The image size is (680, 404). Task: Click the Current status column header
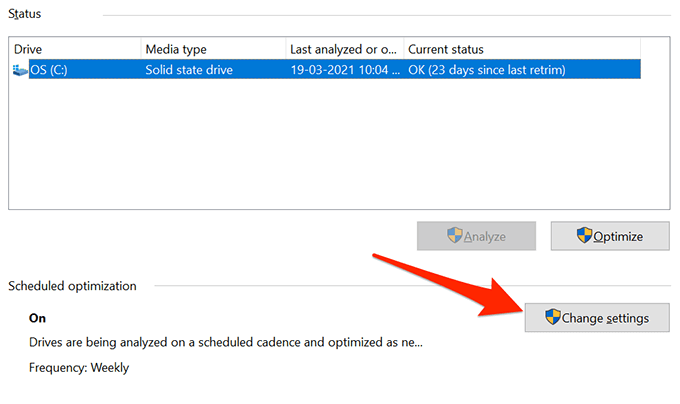pyautogui.click(x=520, y=49)
